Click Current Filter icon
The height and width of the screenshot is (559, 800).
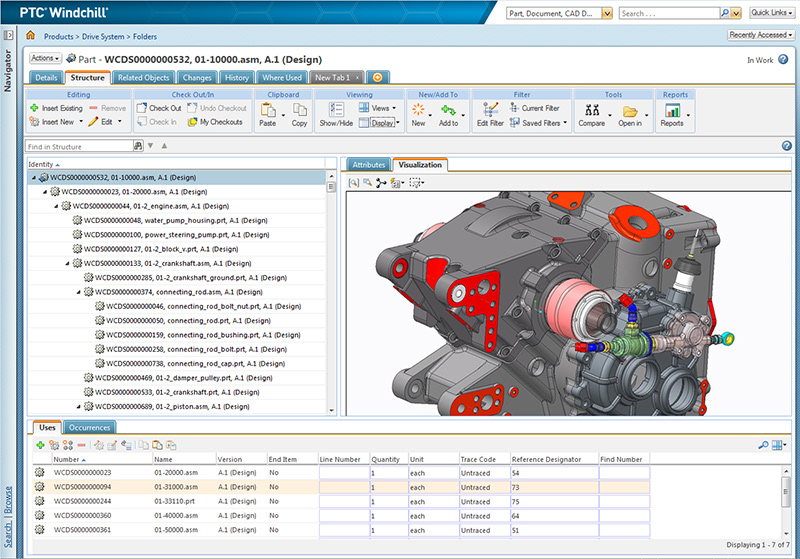[514, 108]
